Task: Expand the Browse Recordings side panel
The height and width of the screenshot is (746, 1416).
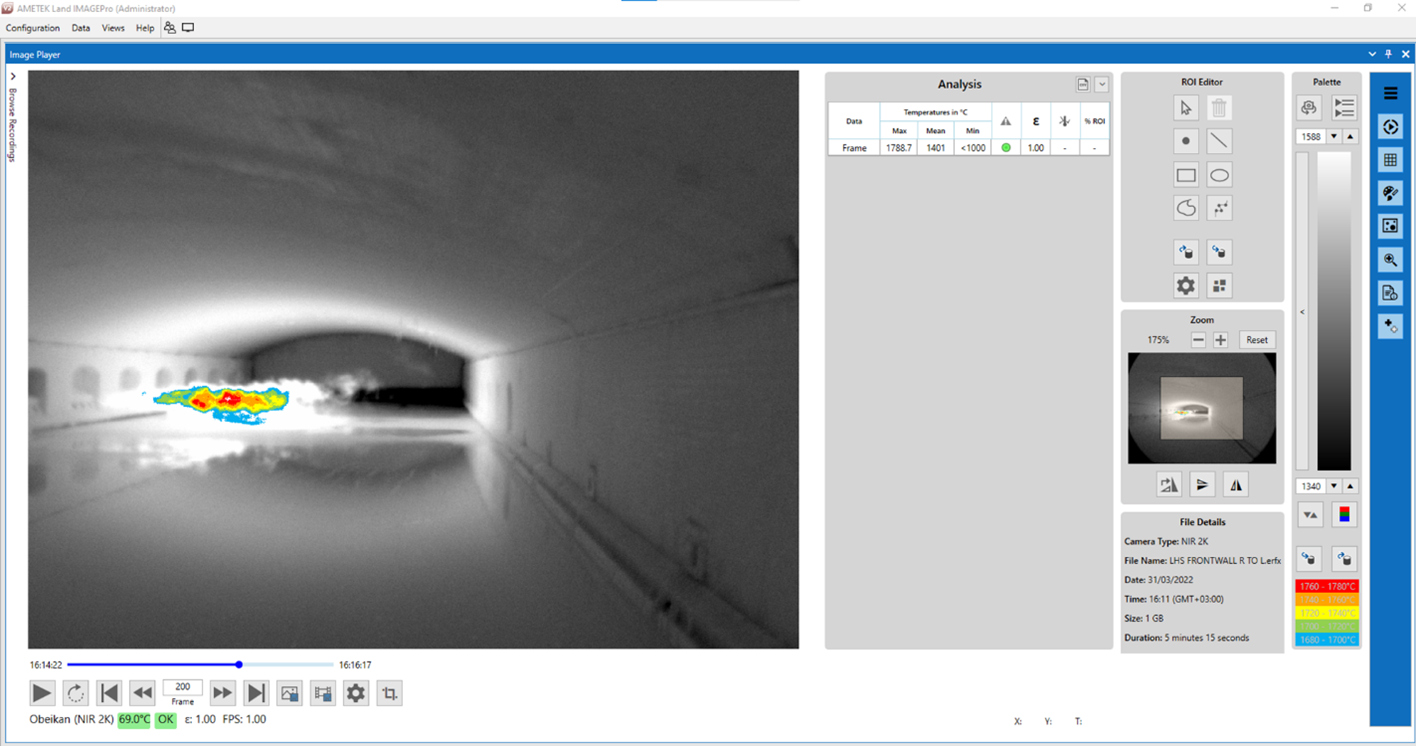Action: click(x=13, y=76)
